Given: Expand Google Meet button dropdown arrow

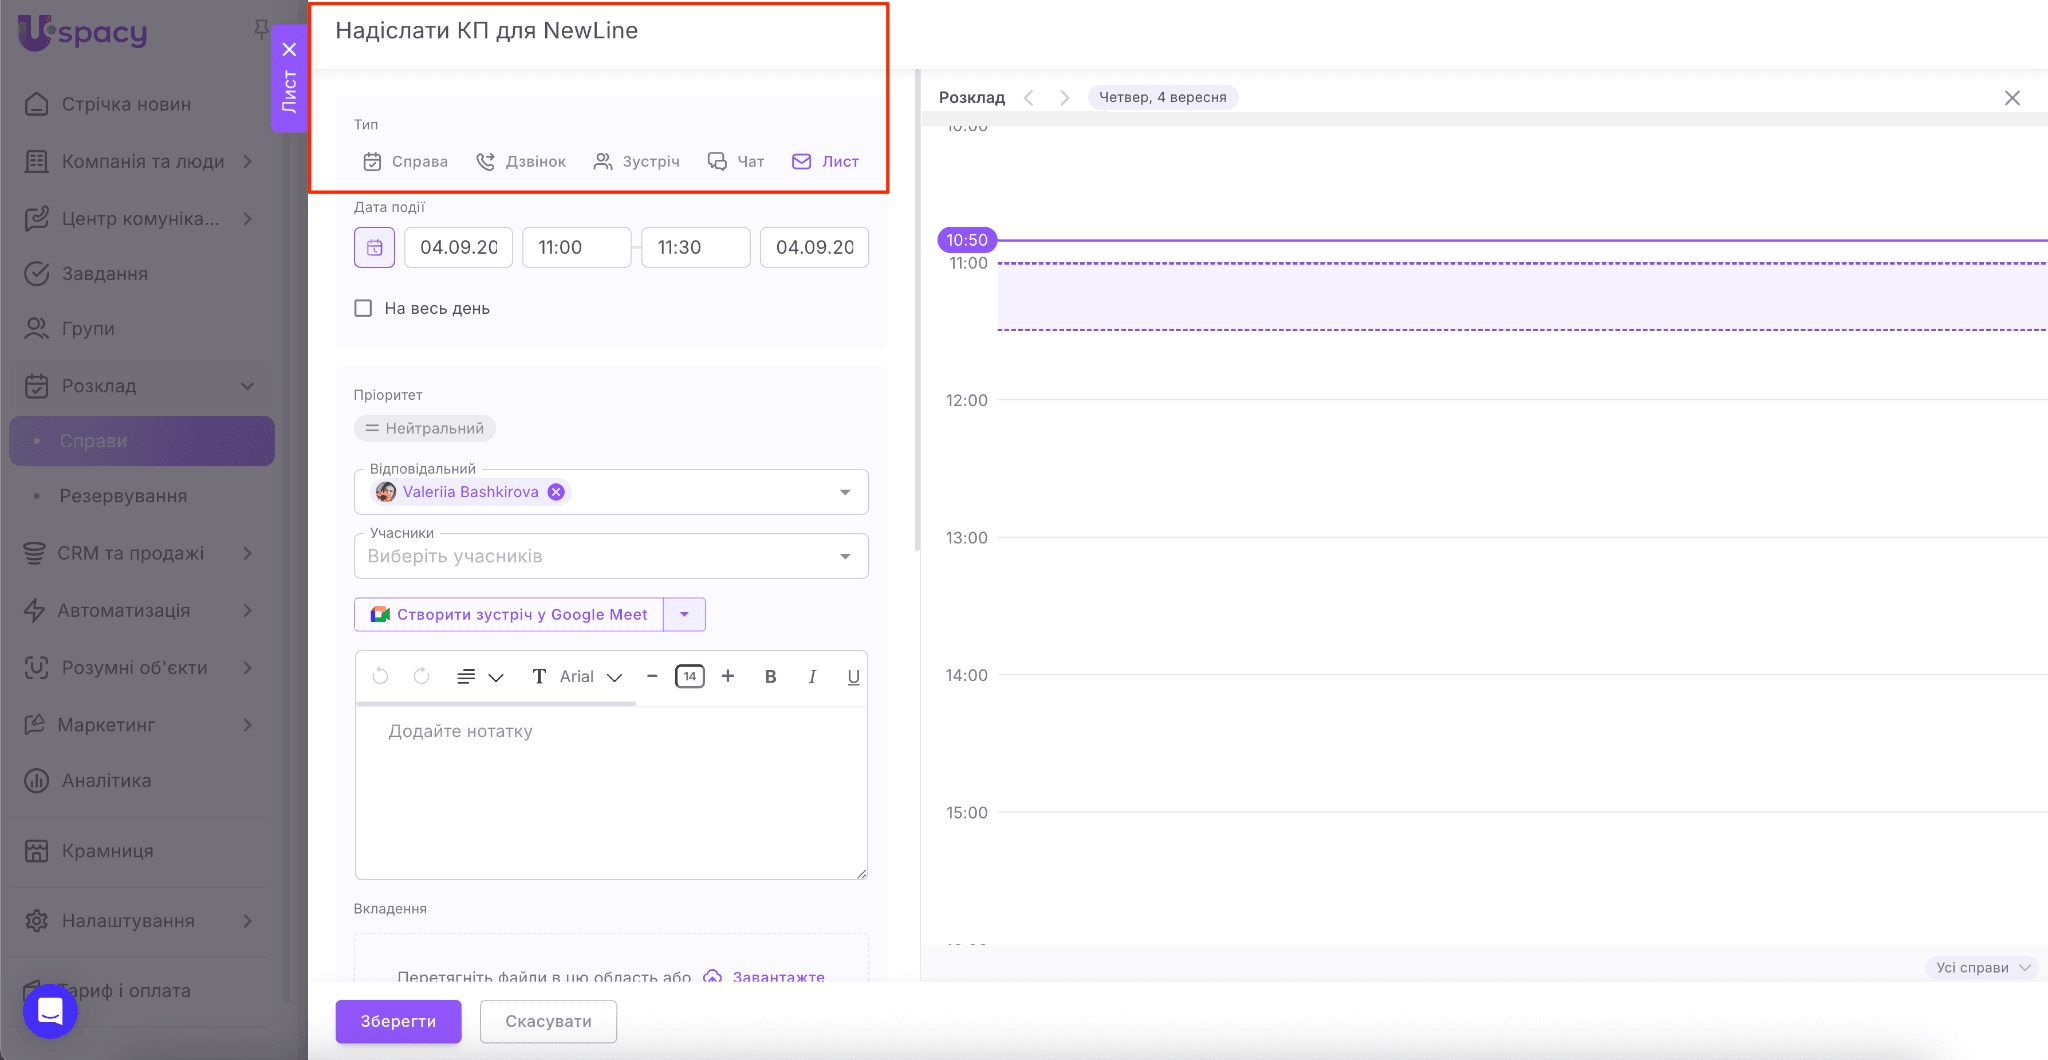Looking at the screenshot, I should click(x=685, y=615).
